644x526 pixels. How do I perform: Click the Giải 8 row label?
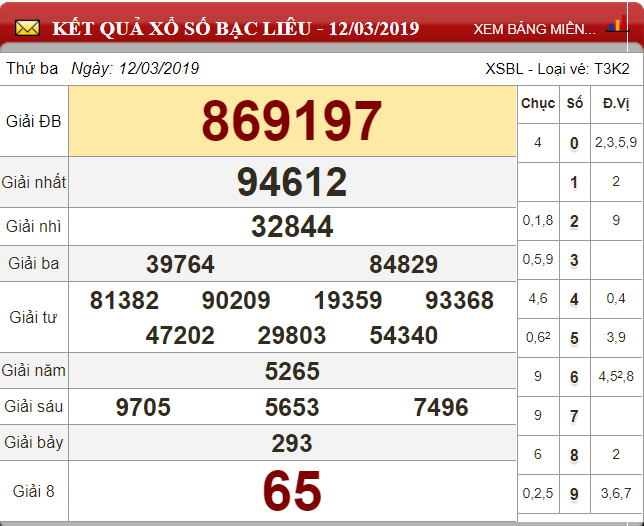tap(34, 491)
